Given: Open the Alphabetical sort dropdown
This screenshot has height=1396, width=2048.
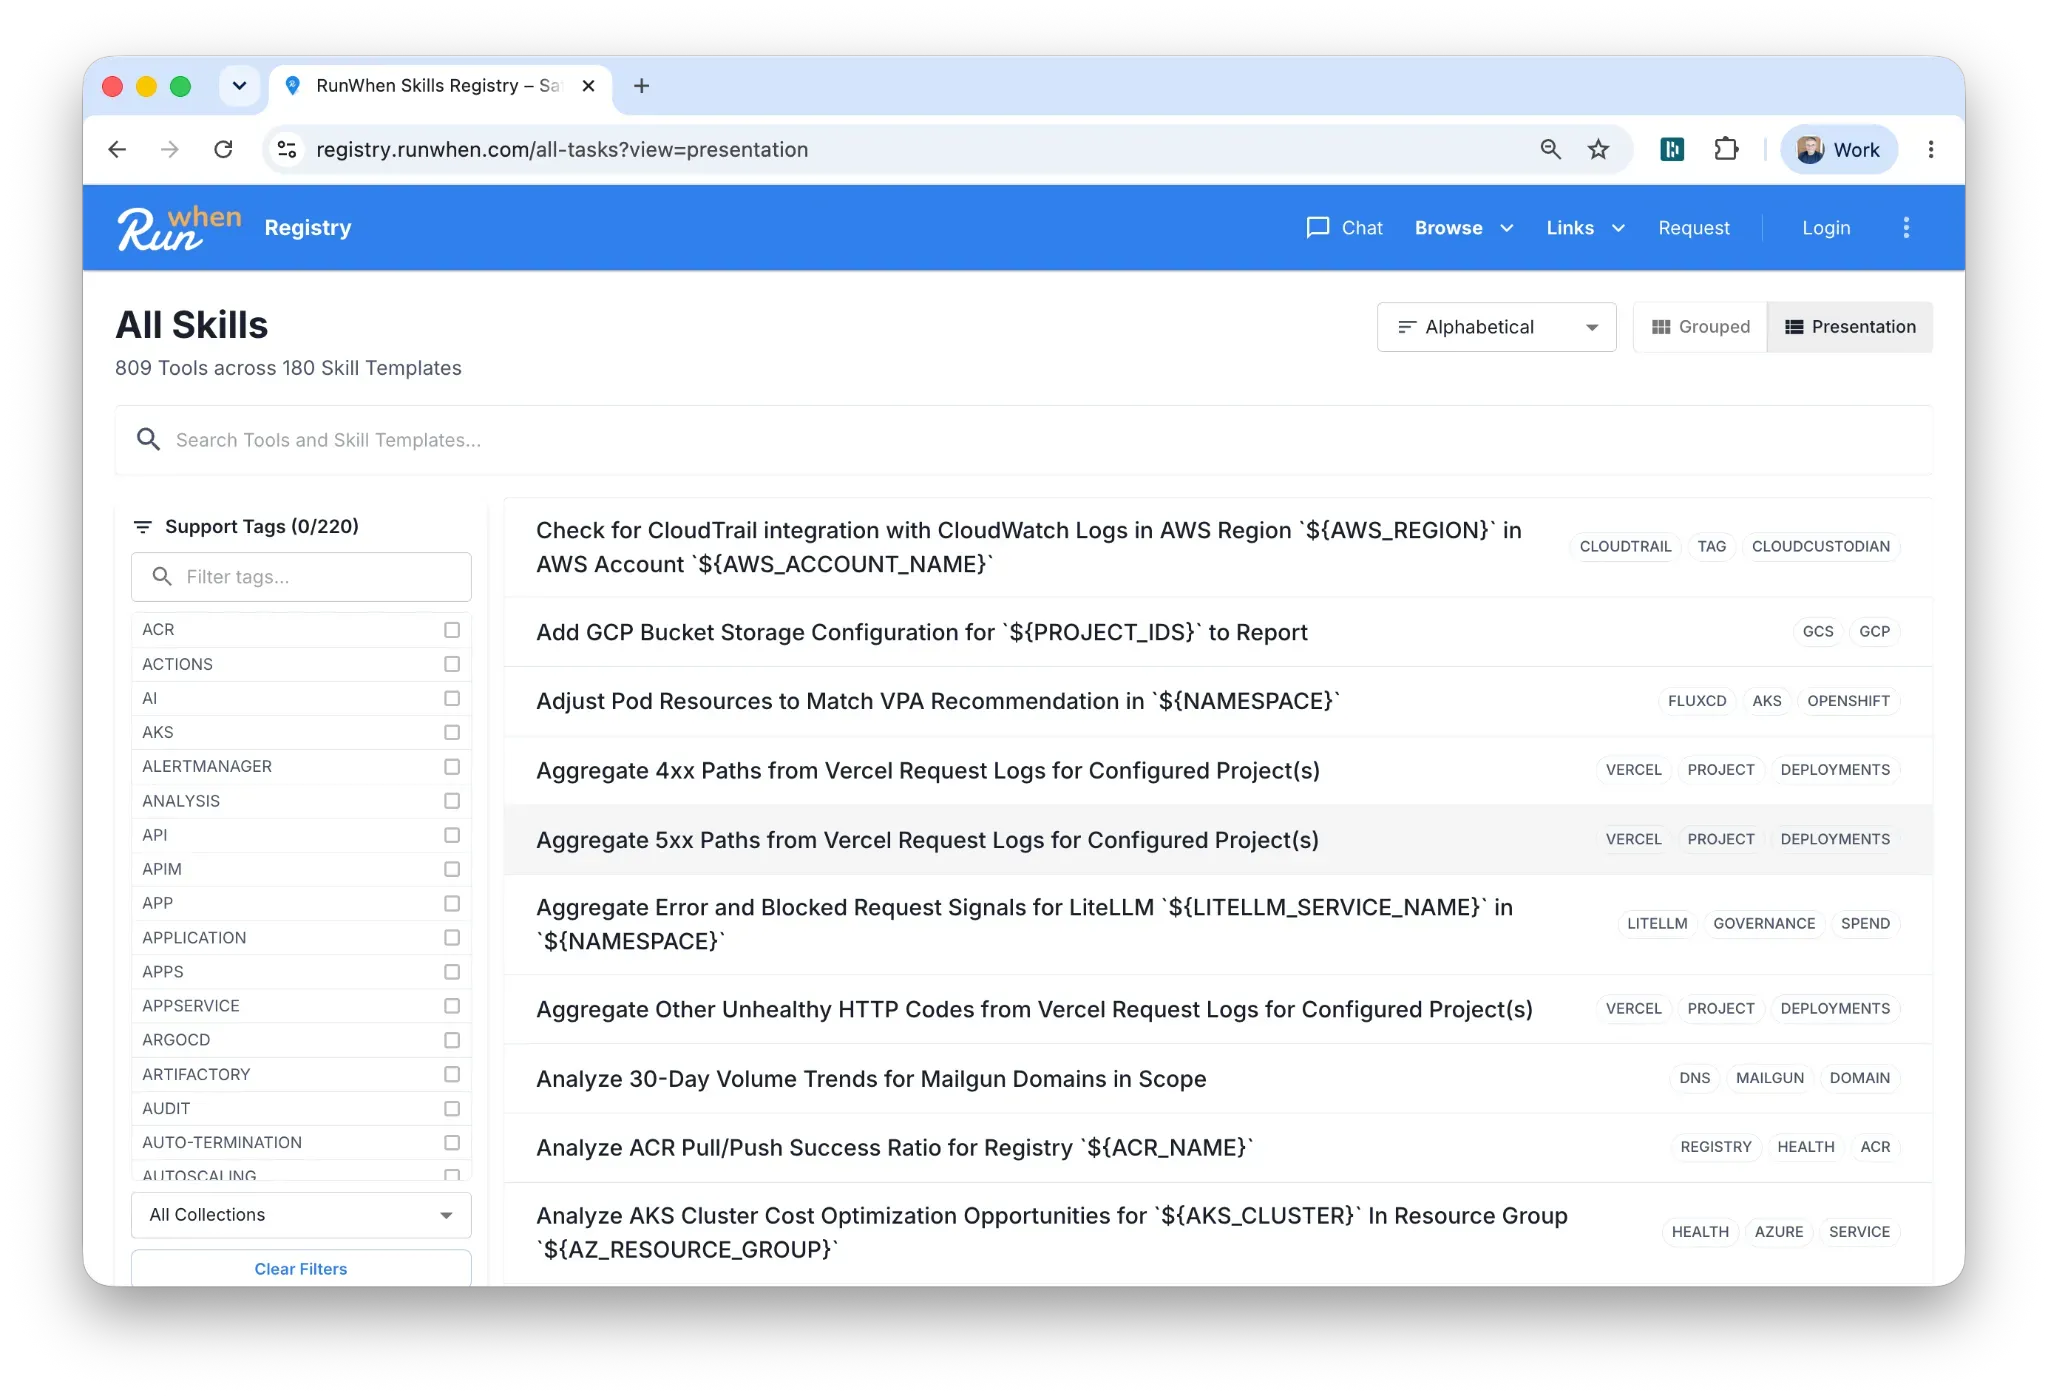Looking at the screenshot, I should tap(1496, 327).
